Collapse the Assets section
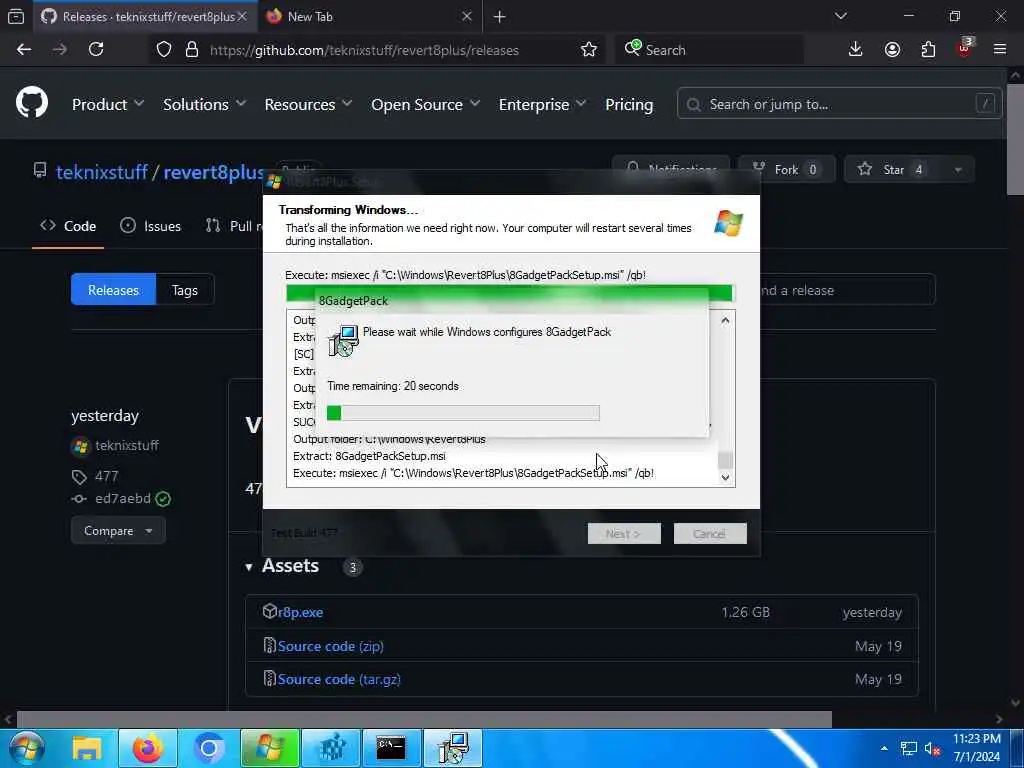Screen dimensions: 1024x768 (283, 566)
